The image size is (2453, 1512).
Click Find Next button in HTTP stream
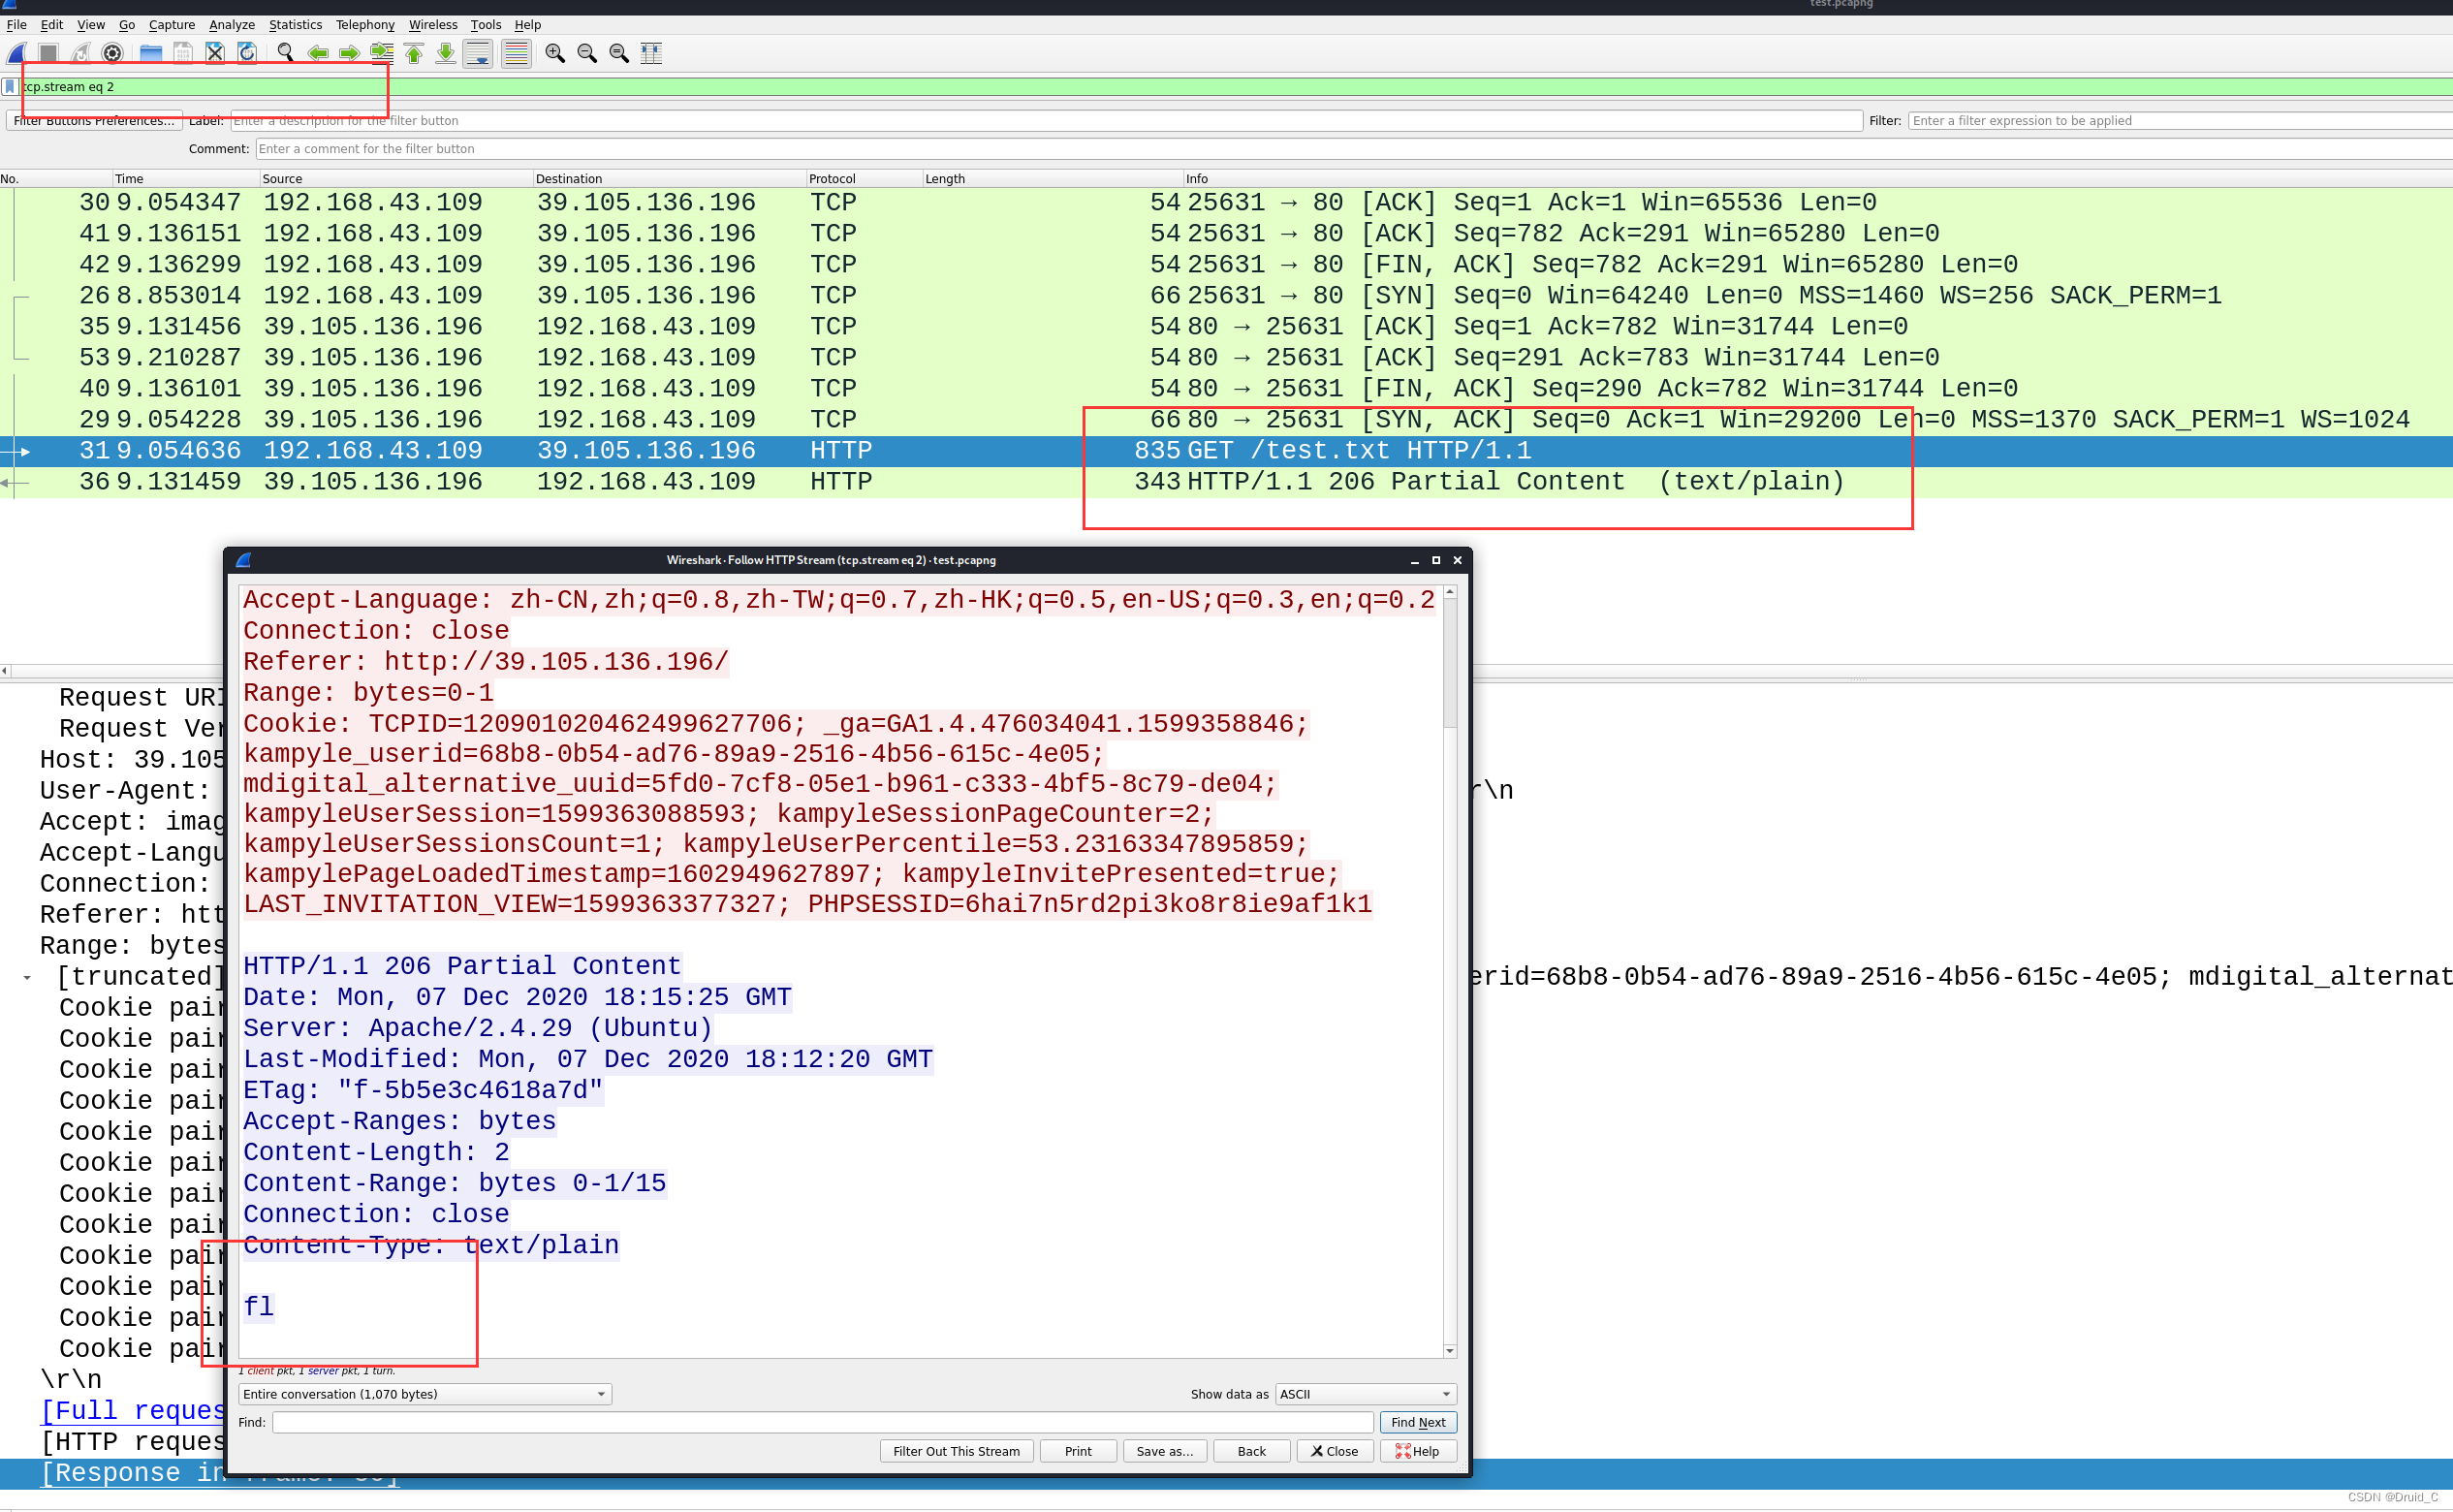pos(1418,1421)
